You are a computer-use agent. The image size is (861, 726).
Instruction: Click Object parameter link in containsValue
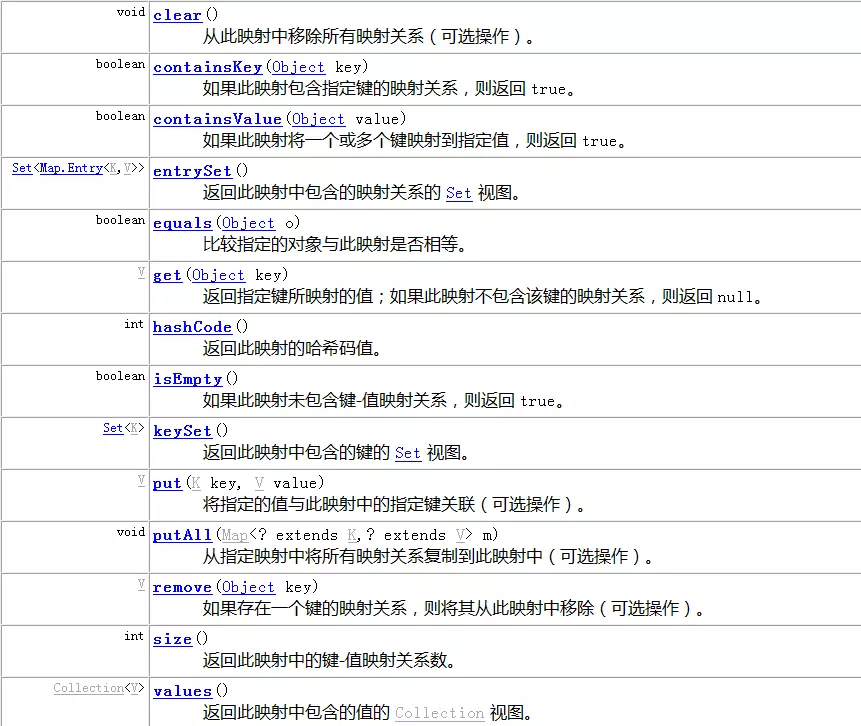[318, 119]
